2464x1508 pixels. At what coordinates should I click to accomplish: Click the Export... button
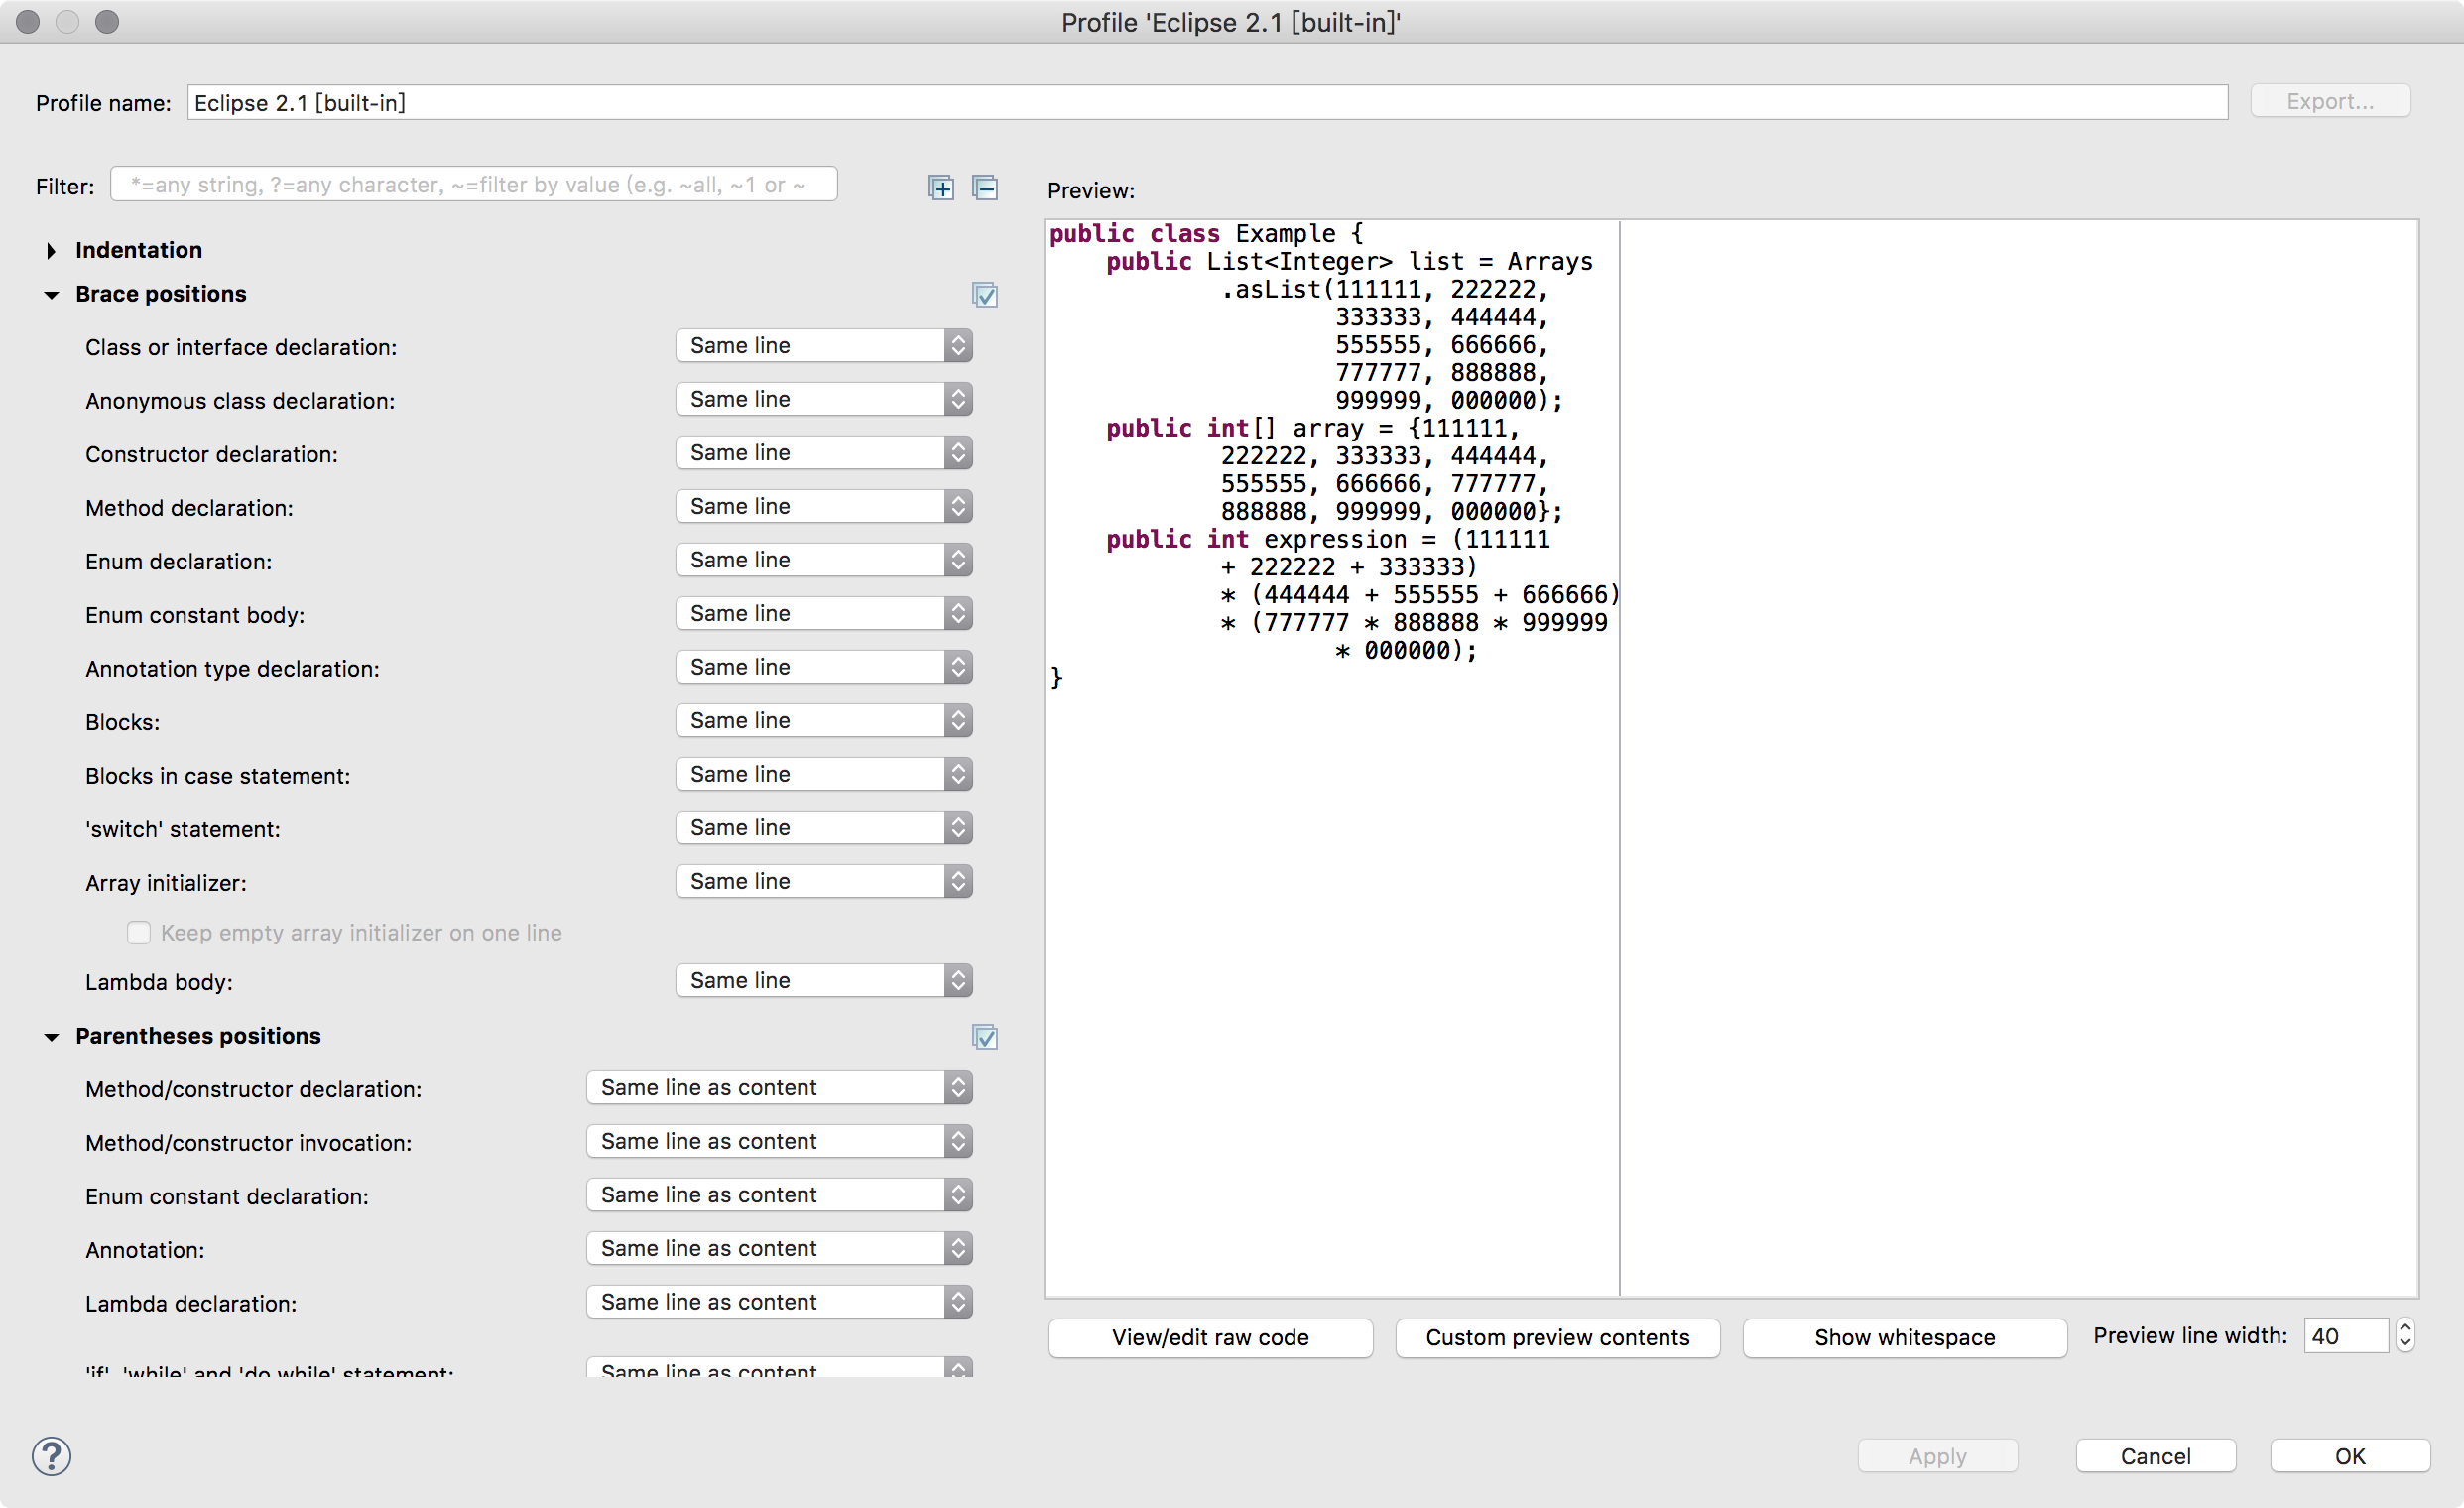tap(2330, 102)
